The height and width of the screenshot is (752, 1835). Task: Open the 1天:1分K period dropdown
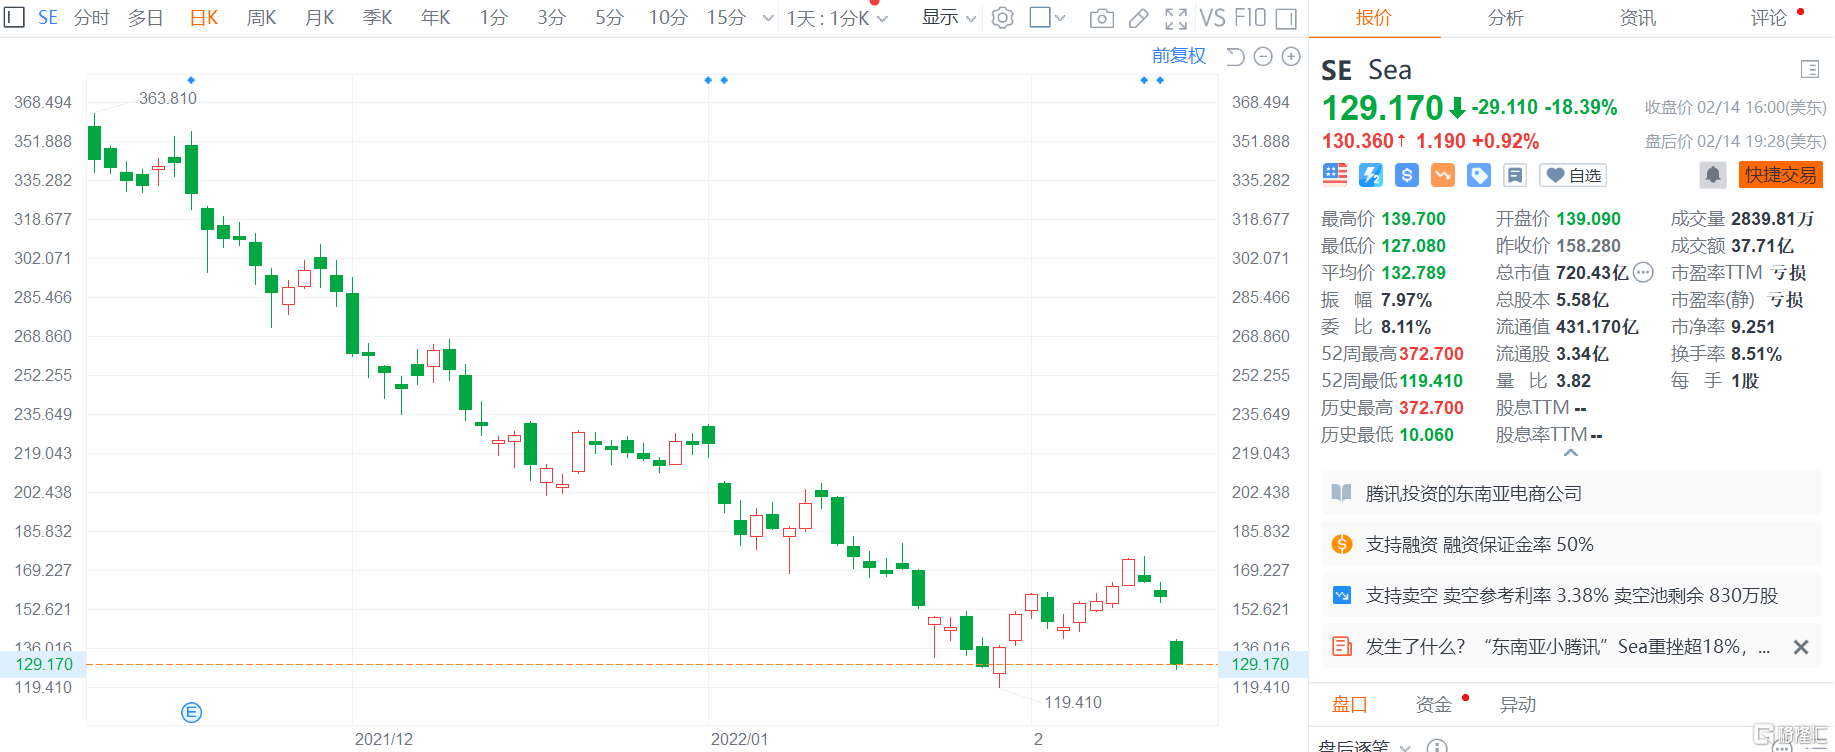point(837,18)
